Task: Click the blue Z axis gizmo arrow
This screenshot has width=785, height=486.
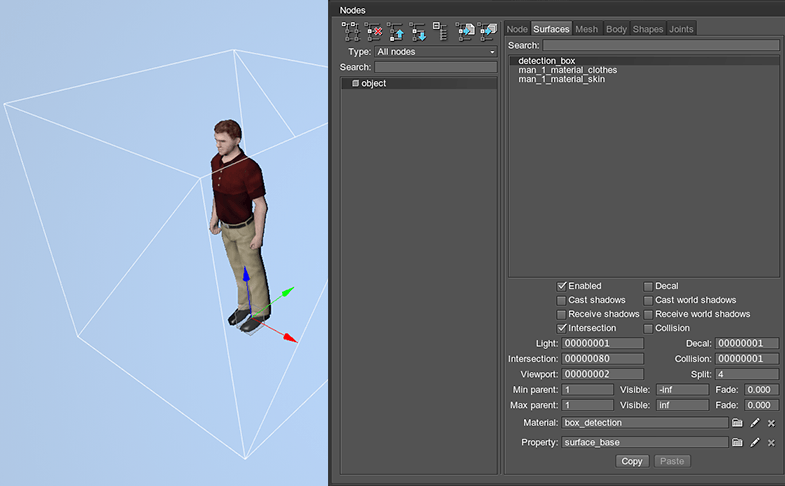Action: [x=246, y=278]
